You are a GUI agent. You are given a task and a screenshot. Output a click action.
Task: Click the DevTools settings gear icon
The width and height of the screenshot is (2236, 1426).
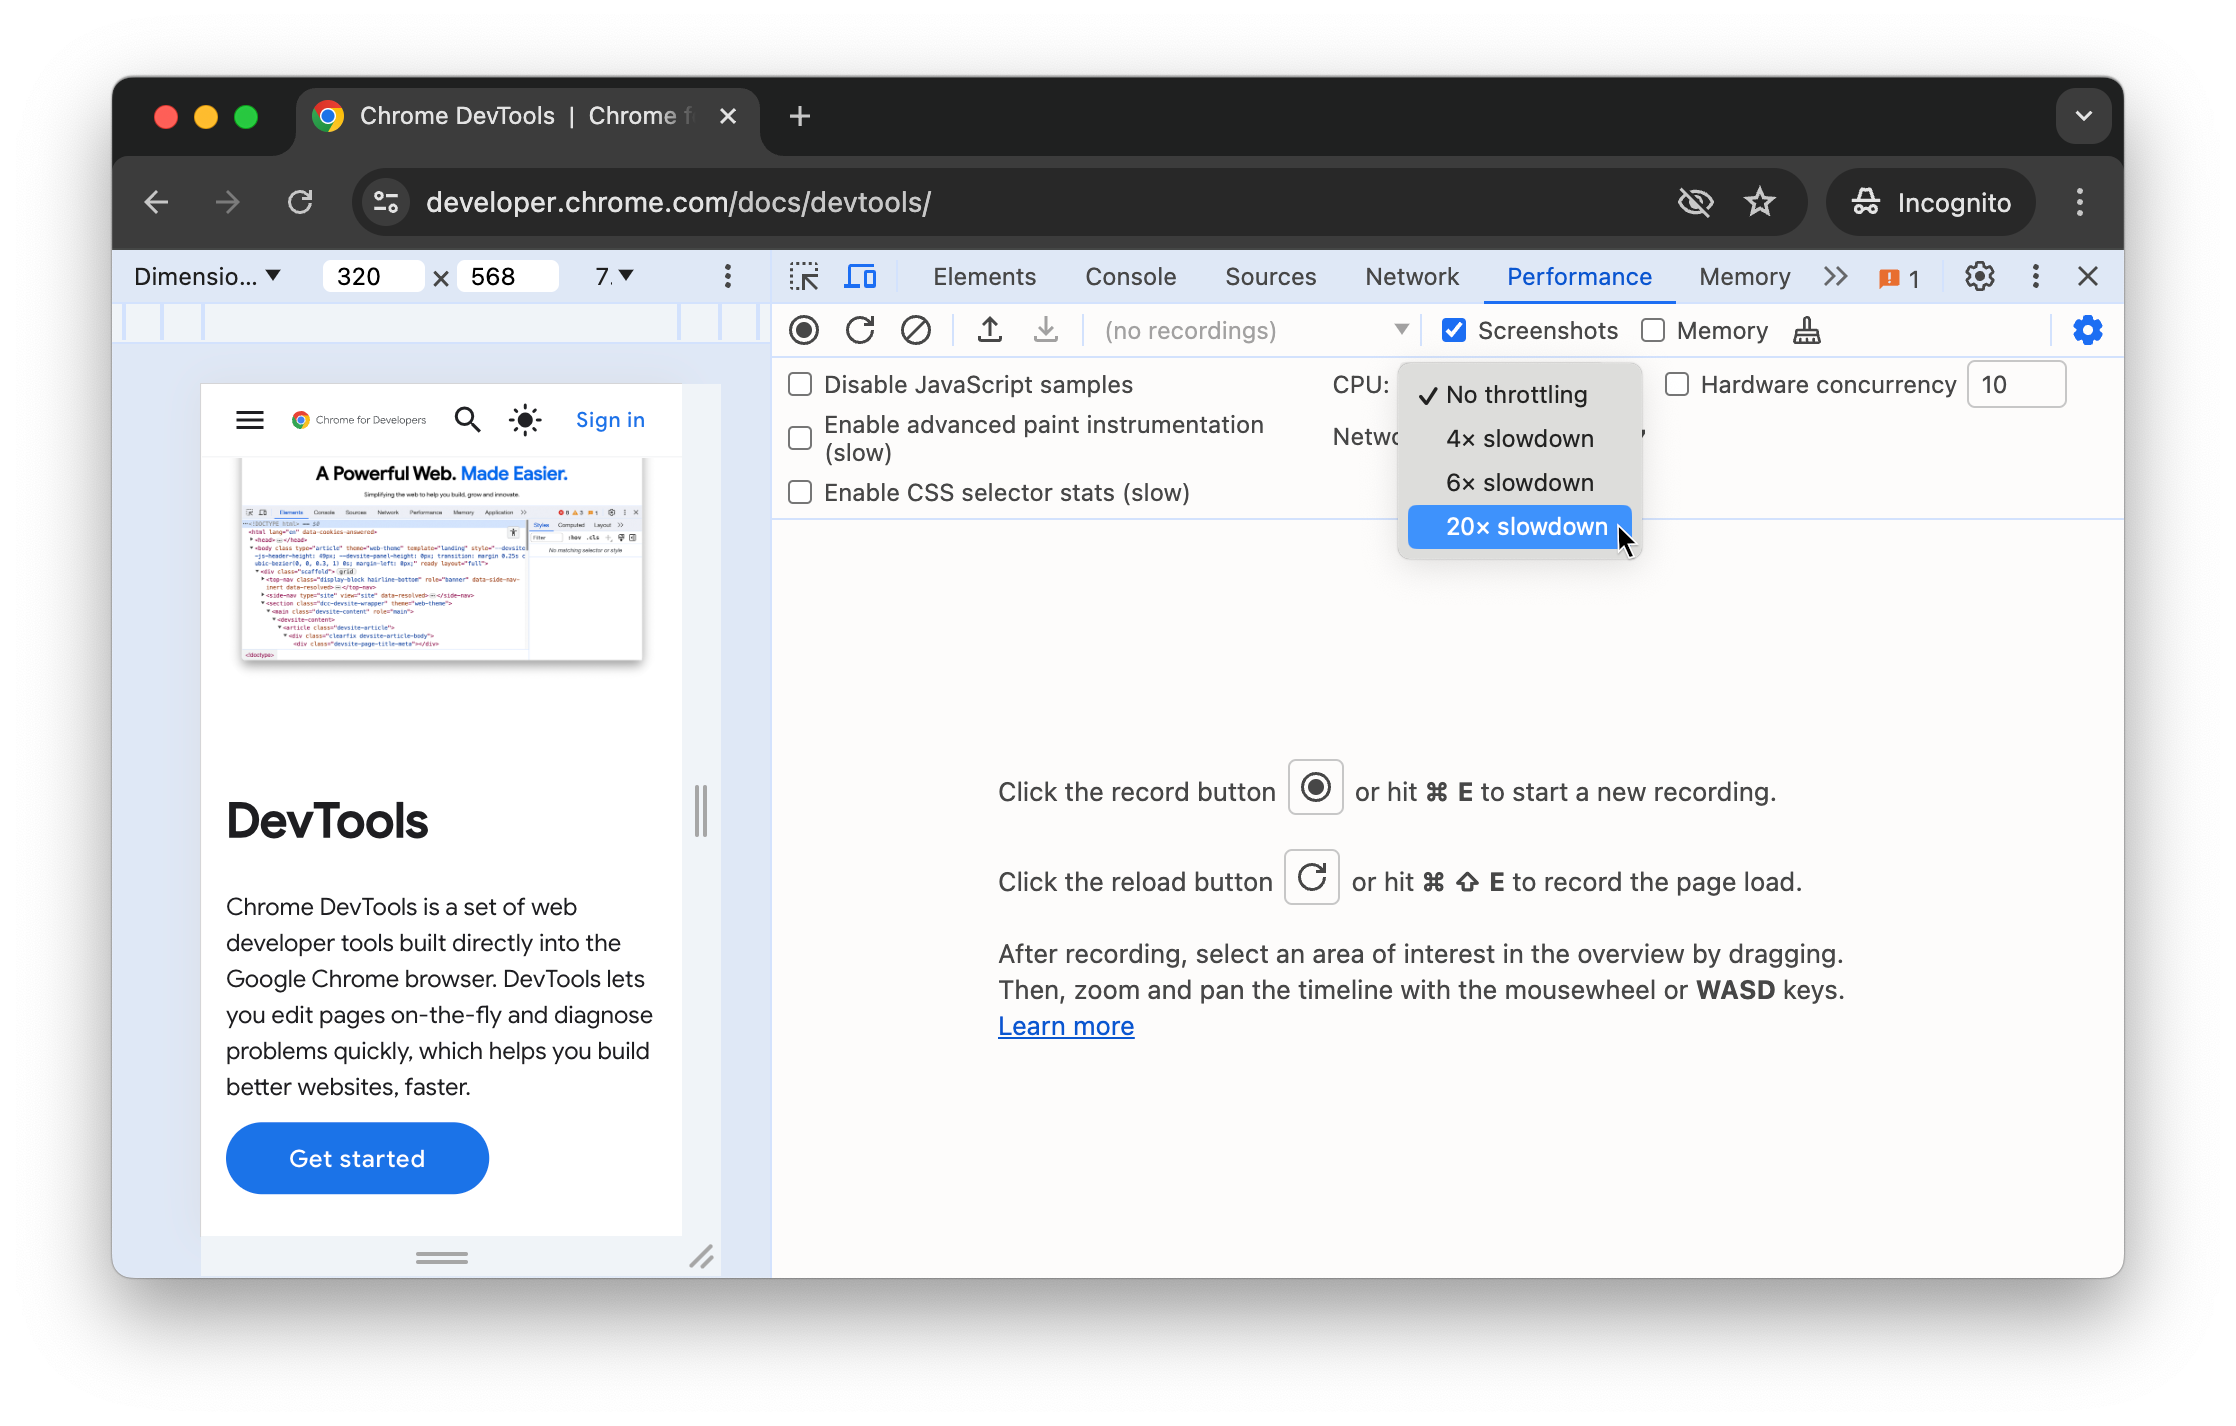(1980, 274)
